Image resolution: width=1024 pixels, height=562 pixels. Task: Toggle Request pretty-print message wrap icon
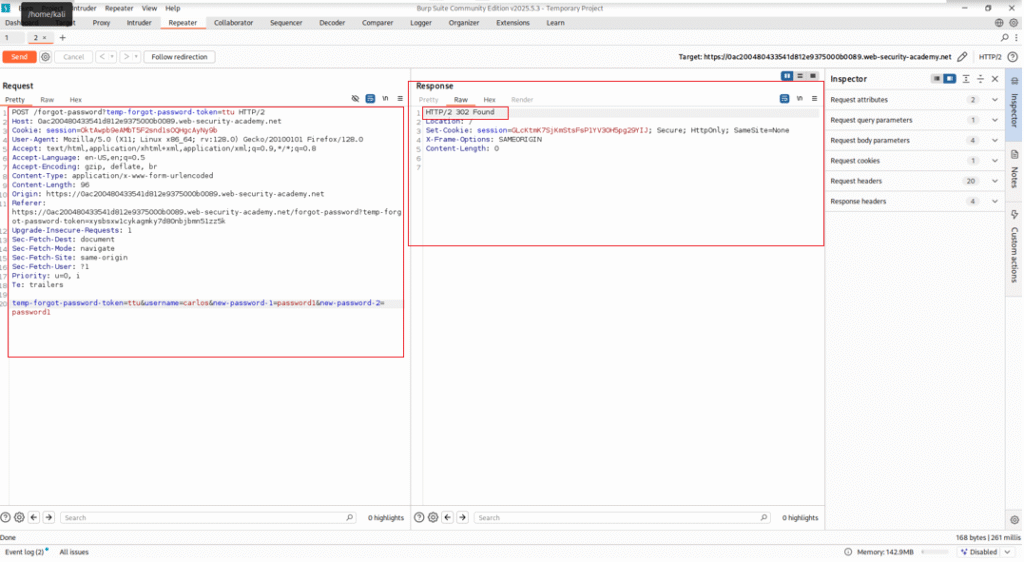[370, 99]
